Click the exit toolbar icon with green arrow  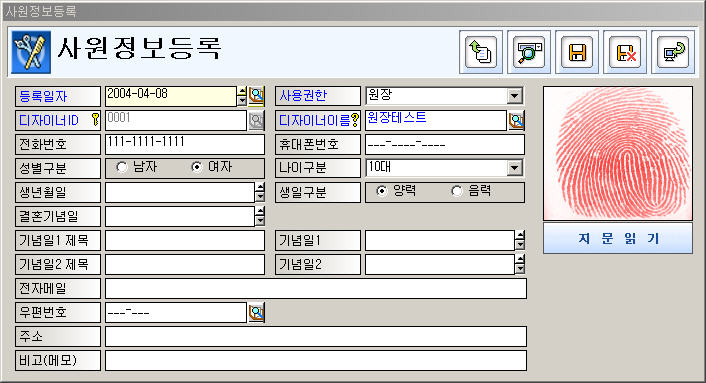[673, 52]
